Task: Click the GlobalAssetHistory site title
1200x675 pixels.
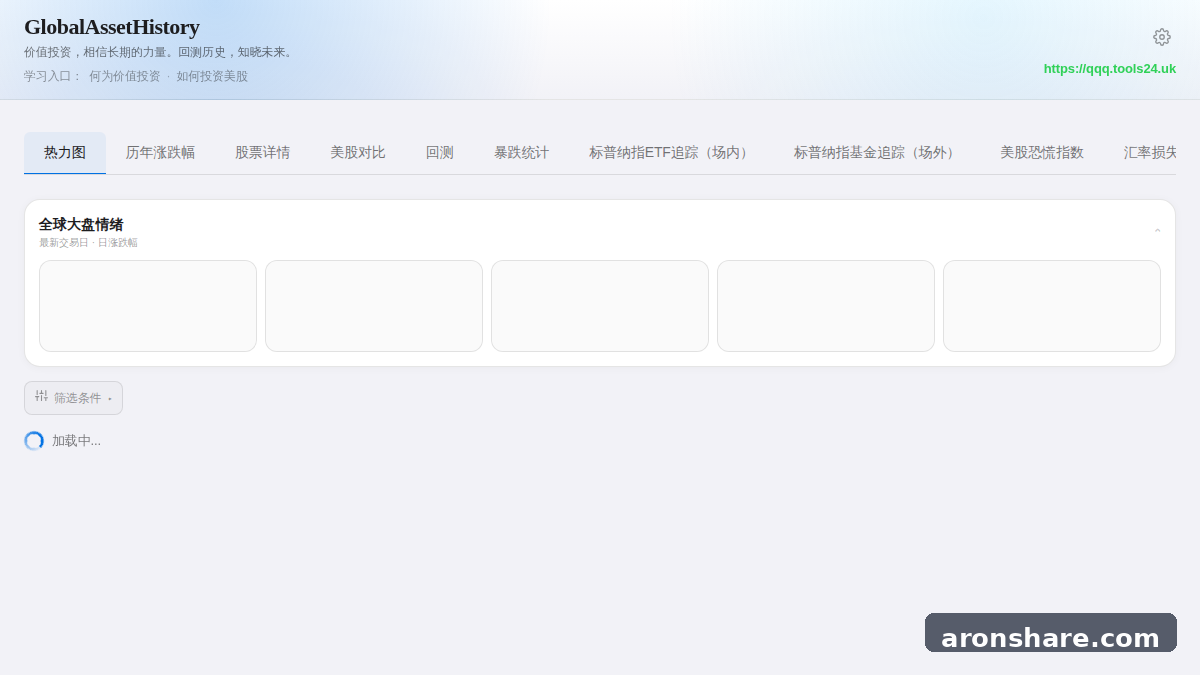Action: point(112,27)
